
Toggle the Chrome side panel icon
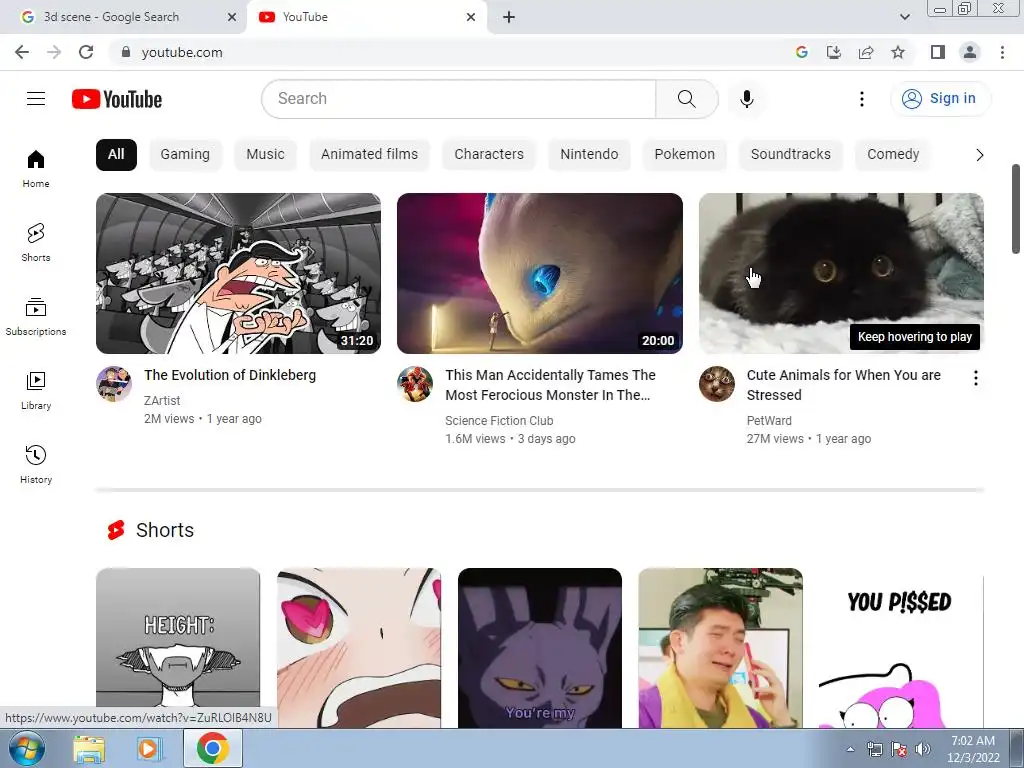938,52
